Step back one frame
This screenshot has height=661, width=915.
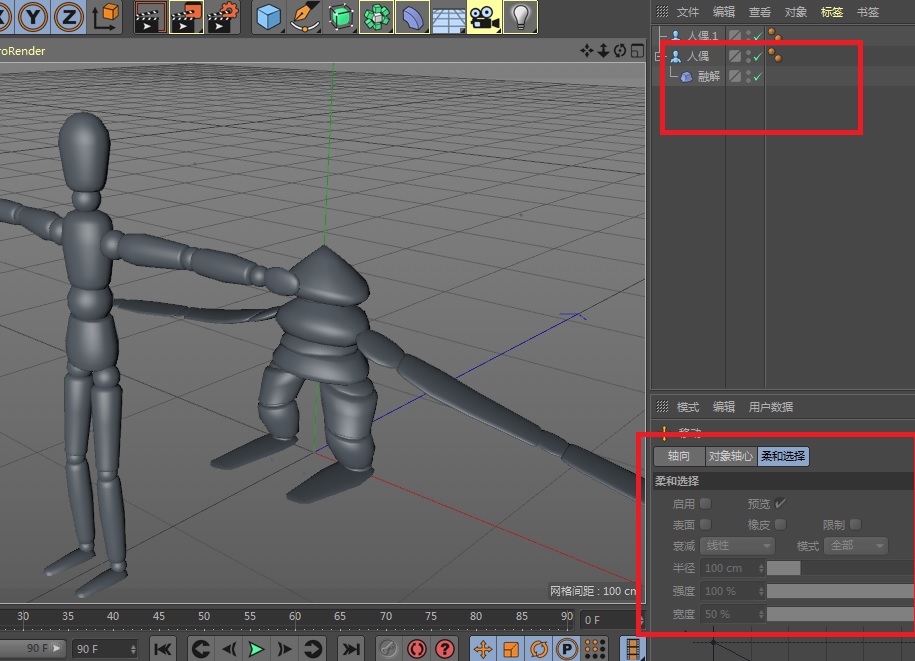point(229,649)
